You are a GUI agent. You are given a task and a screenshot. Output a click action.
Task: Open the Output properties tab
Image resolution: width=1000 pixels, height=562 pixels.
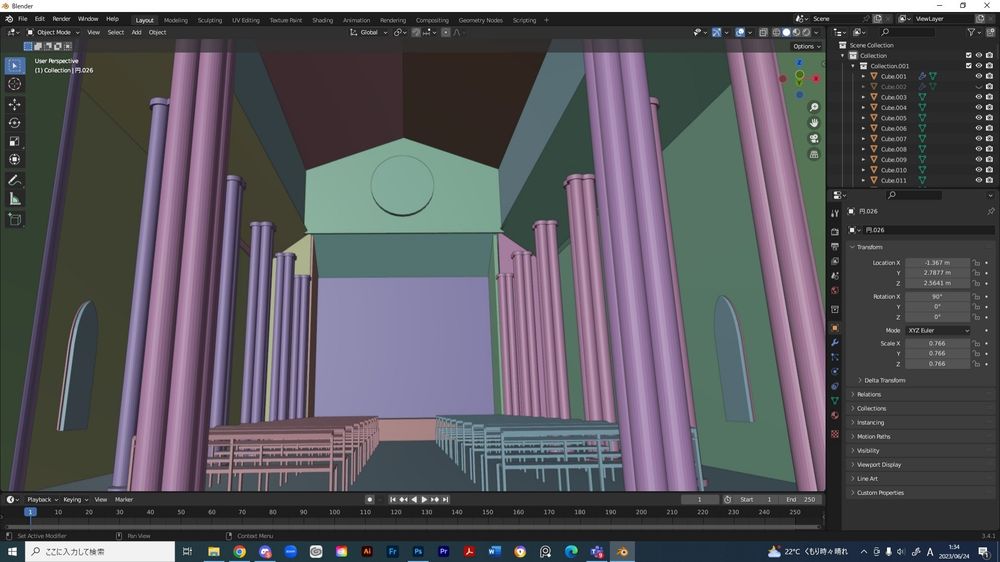[x=835, y=246]
